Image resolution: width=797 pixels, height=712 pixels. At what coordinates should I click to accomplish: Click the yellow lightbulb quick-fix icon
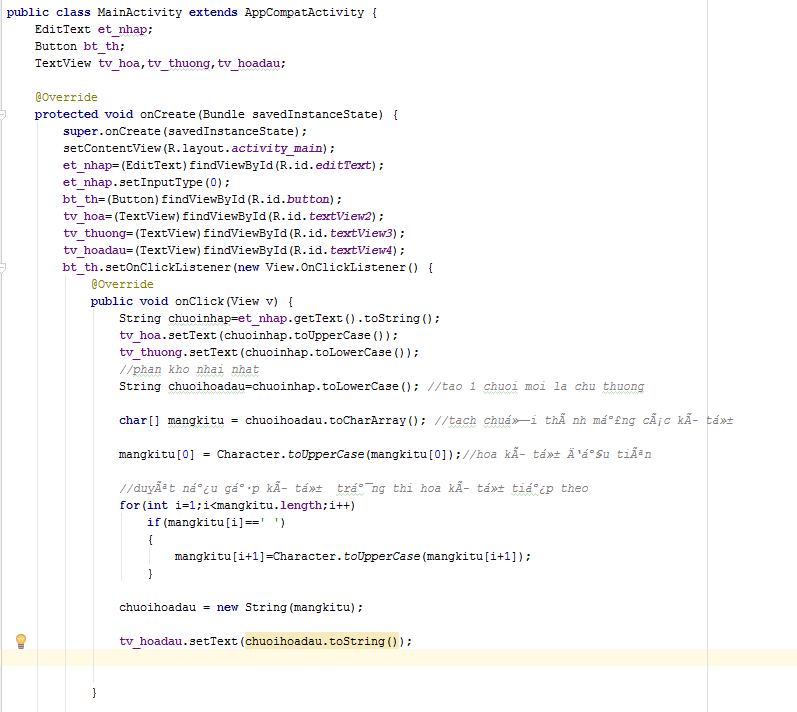pos(20,641)
